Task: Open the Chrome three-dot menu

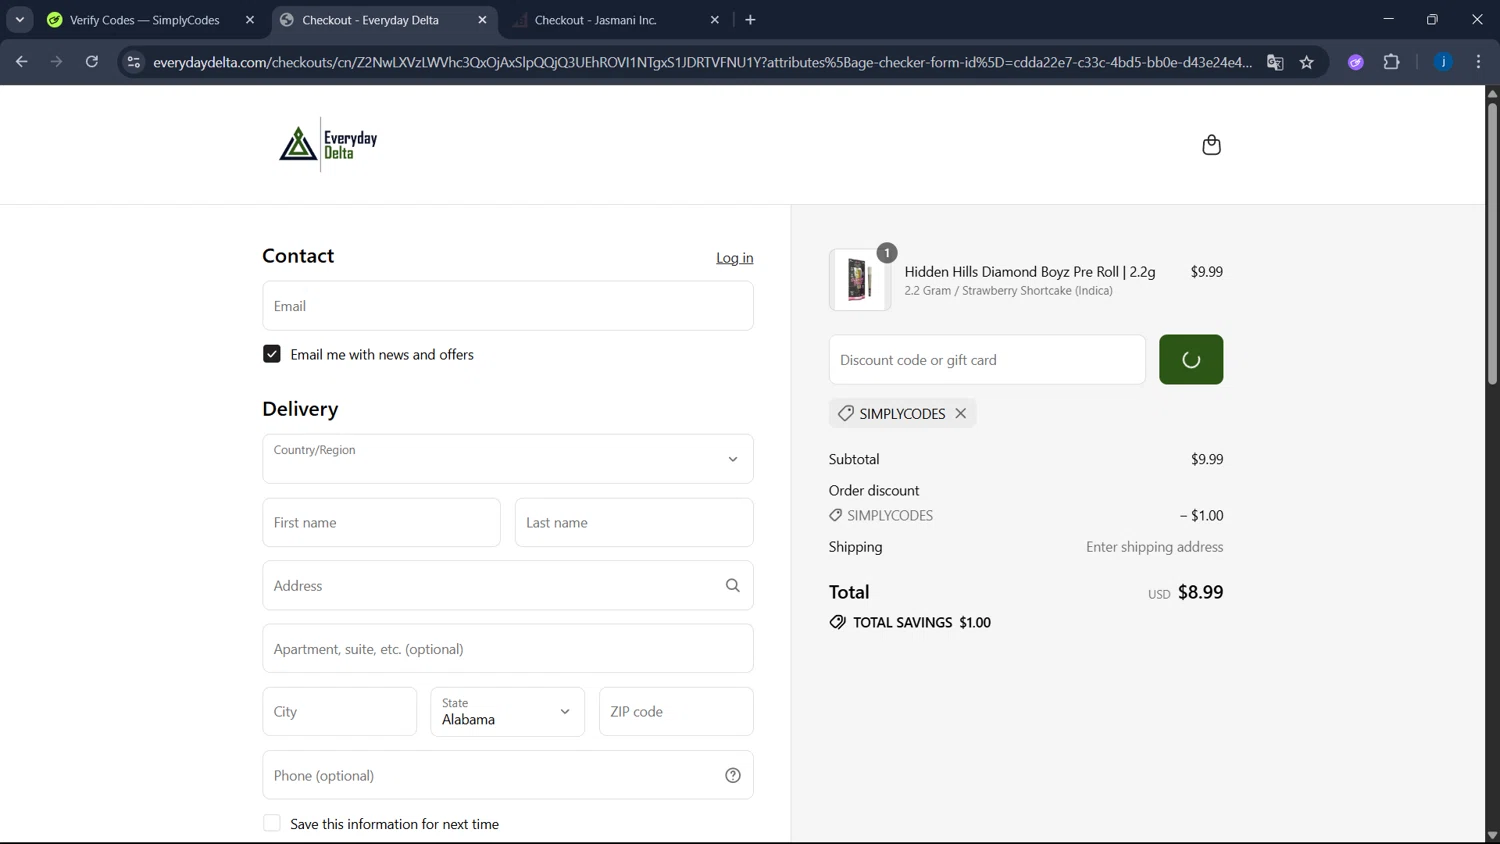Action: 1478,62
